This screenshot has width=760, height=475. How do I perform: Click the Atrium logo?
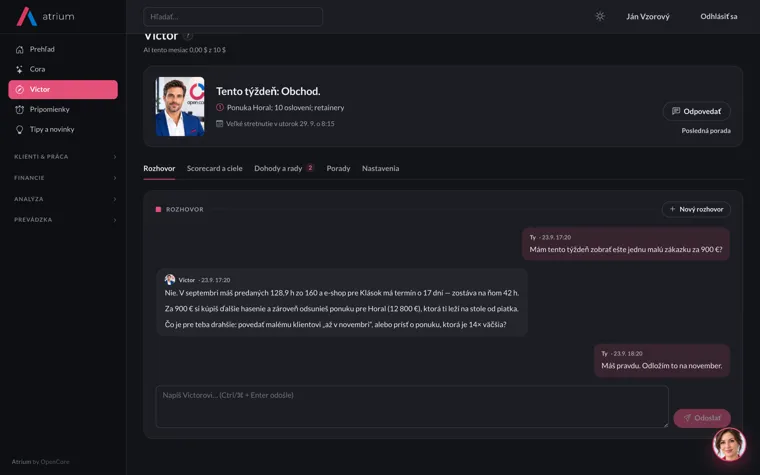[x=46, y=16]
